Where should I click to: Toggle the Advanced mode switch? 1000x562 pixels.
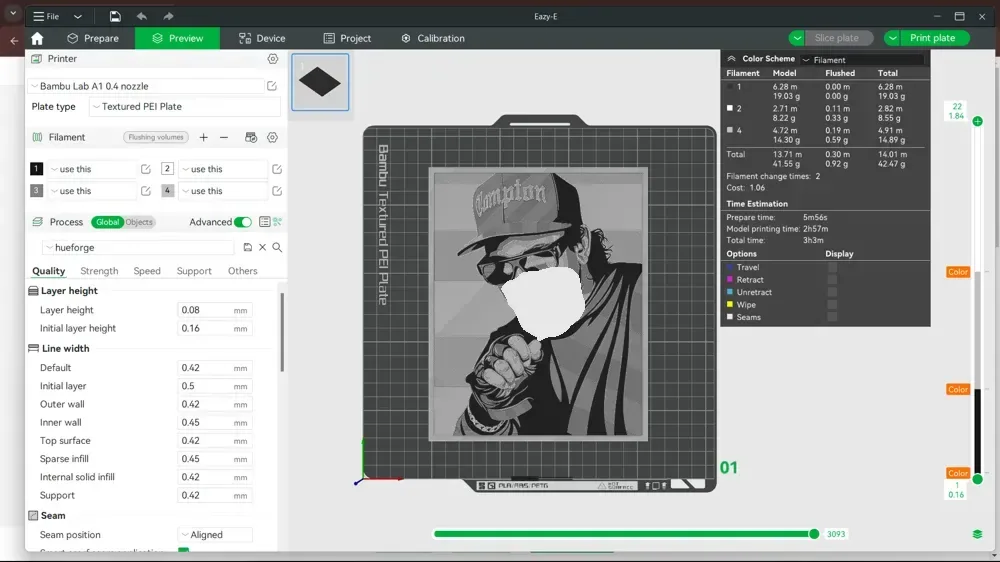pos(242,222)
